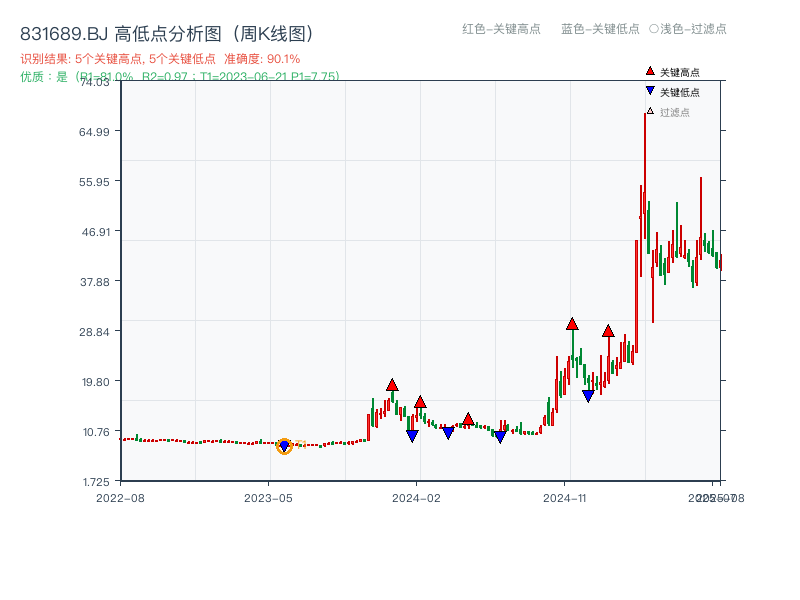Image resolution: width=800 pixels, height=600 pixels.
Task: Select the rightmost red high-point arrow near 2024-11
Action: (609, 330)
